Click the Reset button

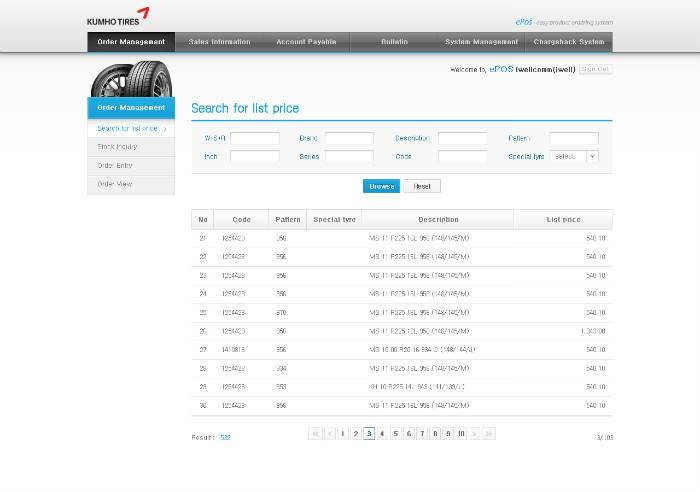pos(422,186)
